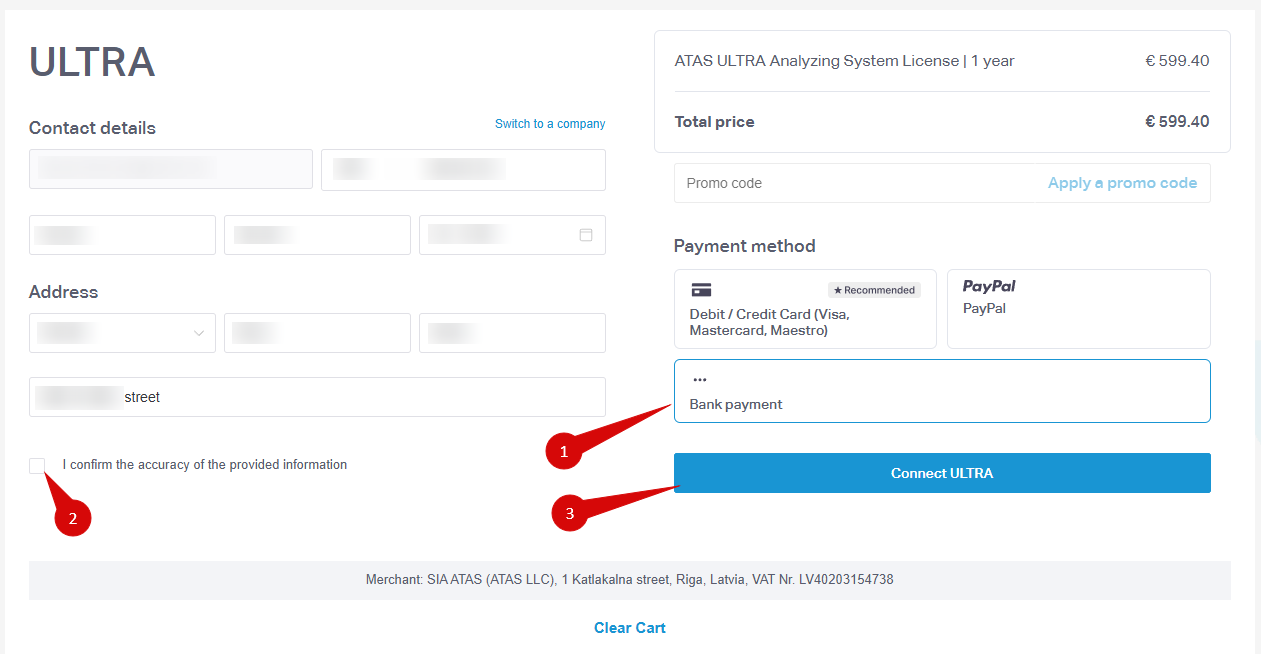
Task: Open the calendar date picker icon
Action: (586, 235)
